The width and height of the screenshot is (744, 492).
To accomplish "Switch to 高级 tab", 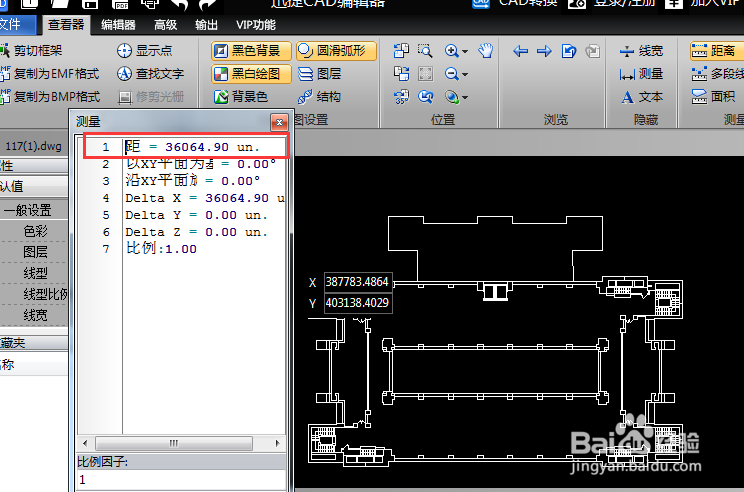I will tap(166, 25).
